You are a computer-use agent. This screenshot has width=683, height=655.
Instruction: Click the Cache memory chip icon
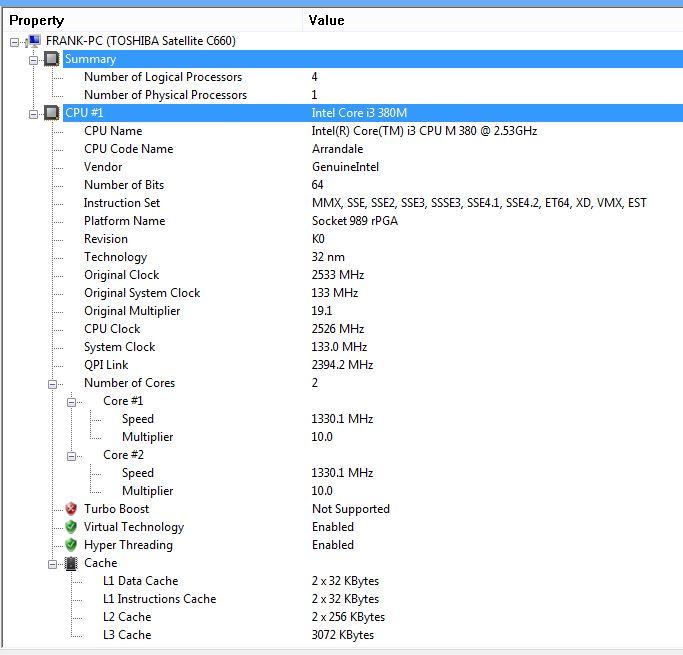point(71,563)
